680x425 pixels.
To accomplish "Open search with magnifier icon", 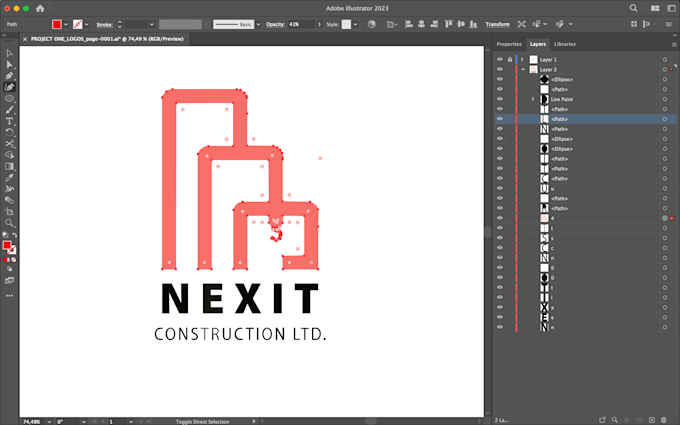I will (x=633, y=8).
